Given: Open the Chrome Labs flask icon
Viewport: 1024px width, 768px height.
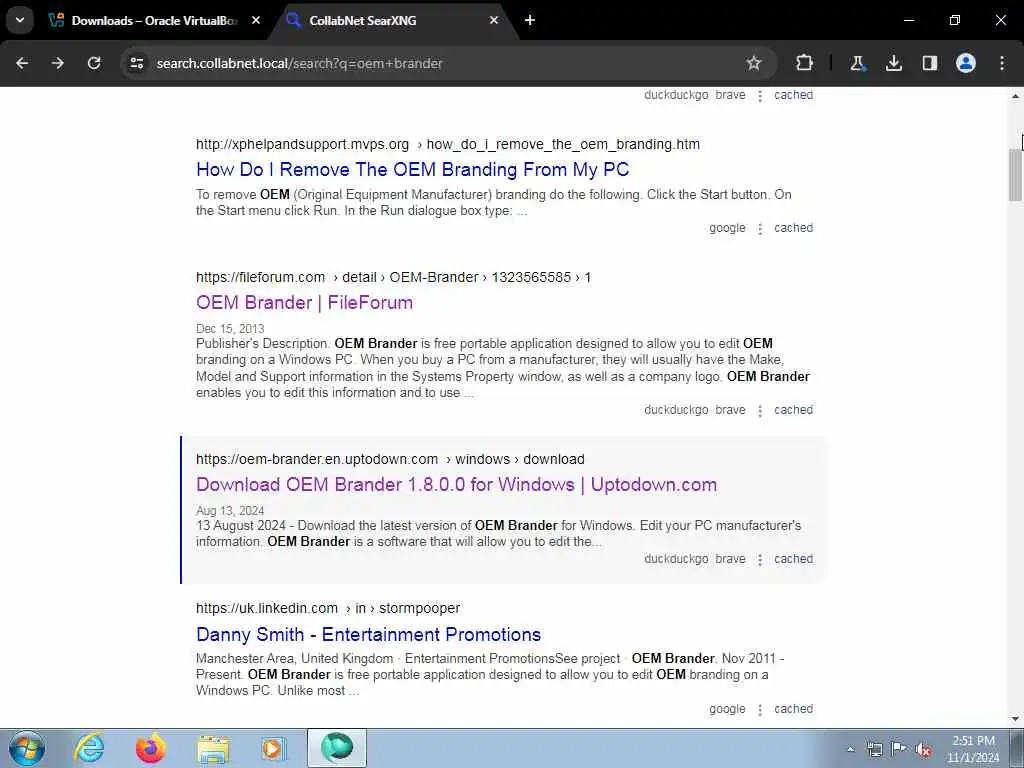Looking at the screenshot, I should point(857,63).
